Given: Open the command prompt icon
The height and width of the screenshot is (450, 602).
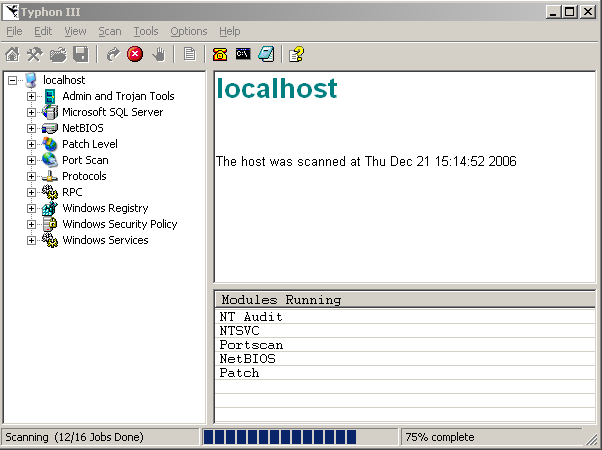Looking at the screenshot, I should coord(243,54).
